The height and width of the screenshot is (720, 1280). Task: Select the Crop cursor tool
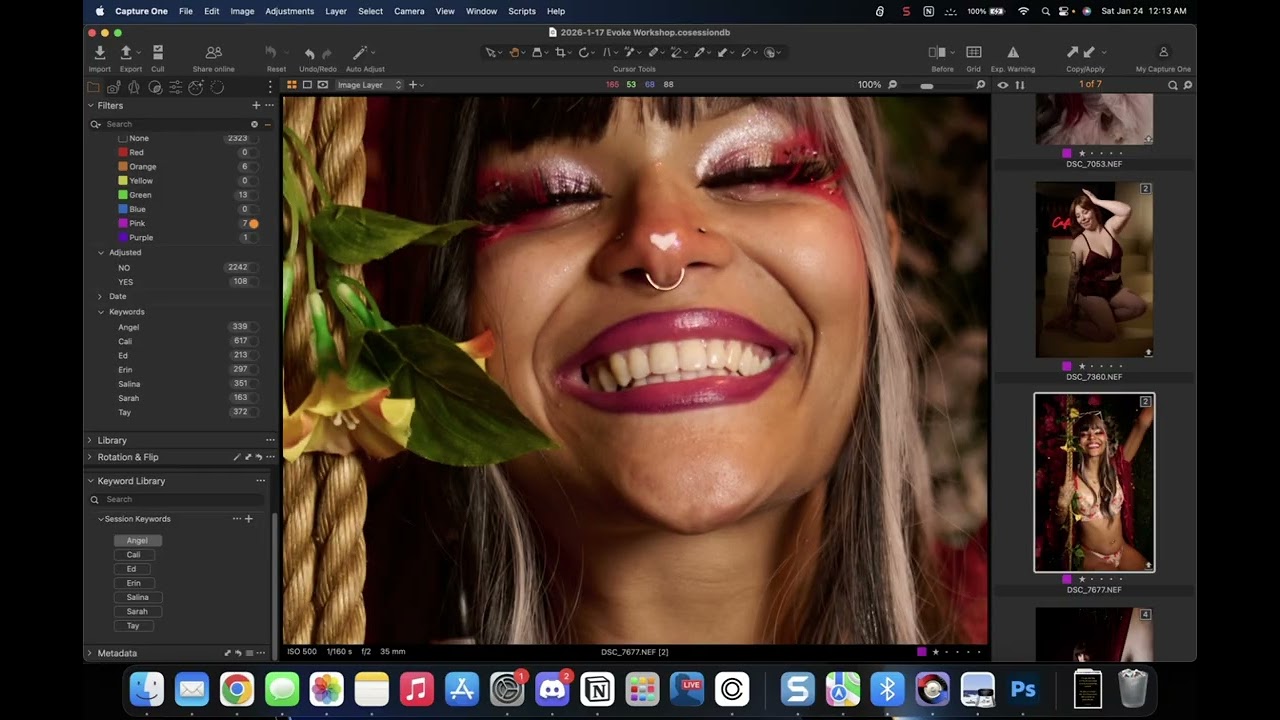(560, 52)
